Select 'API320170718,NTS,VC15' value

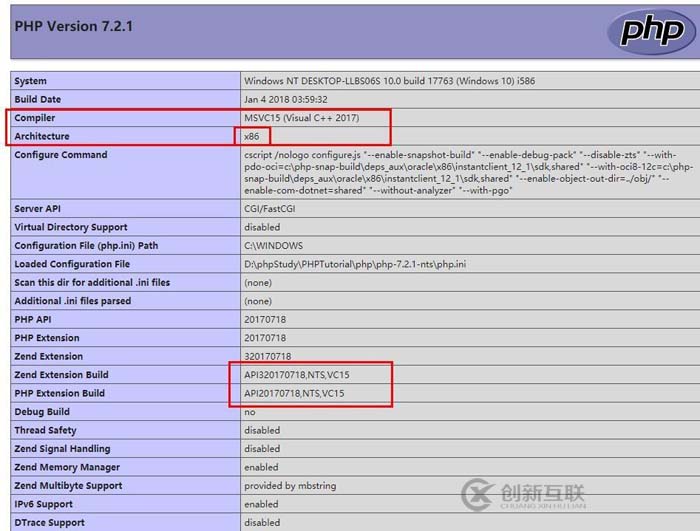coord(297,375)
